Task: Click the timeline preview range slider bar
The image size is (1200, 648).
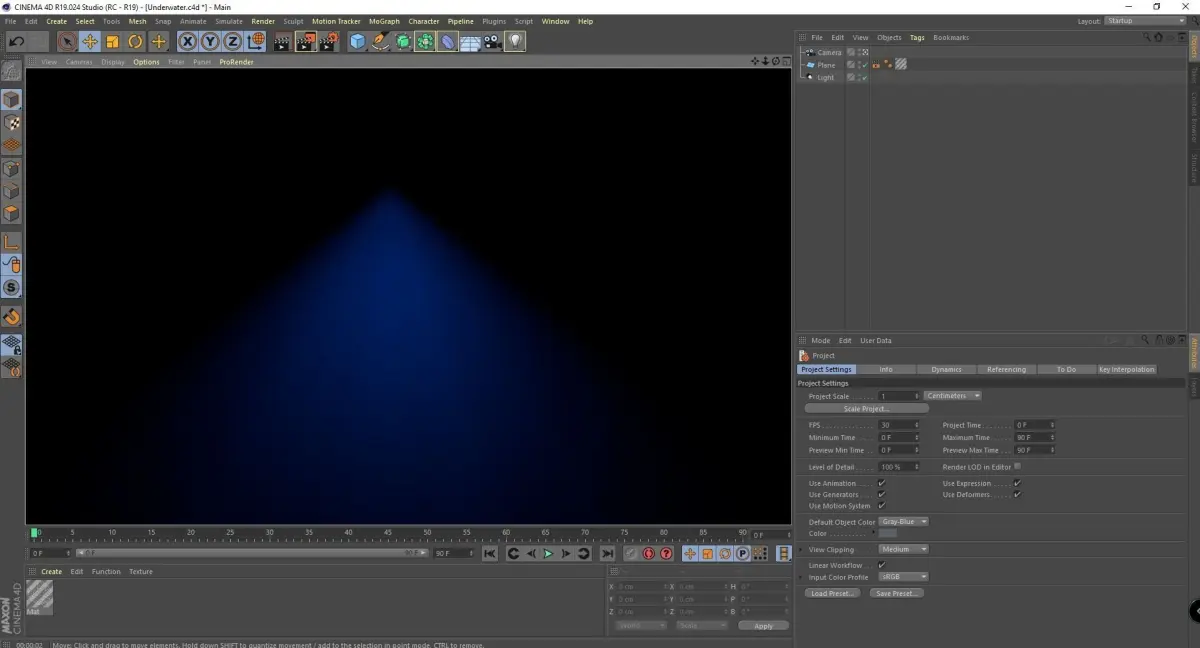Action: (250, 553)
